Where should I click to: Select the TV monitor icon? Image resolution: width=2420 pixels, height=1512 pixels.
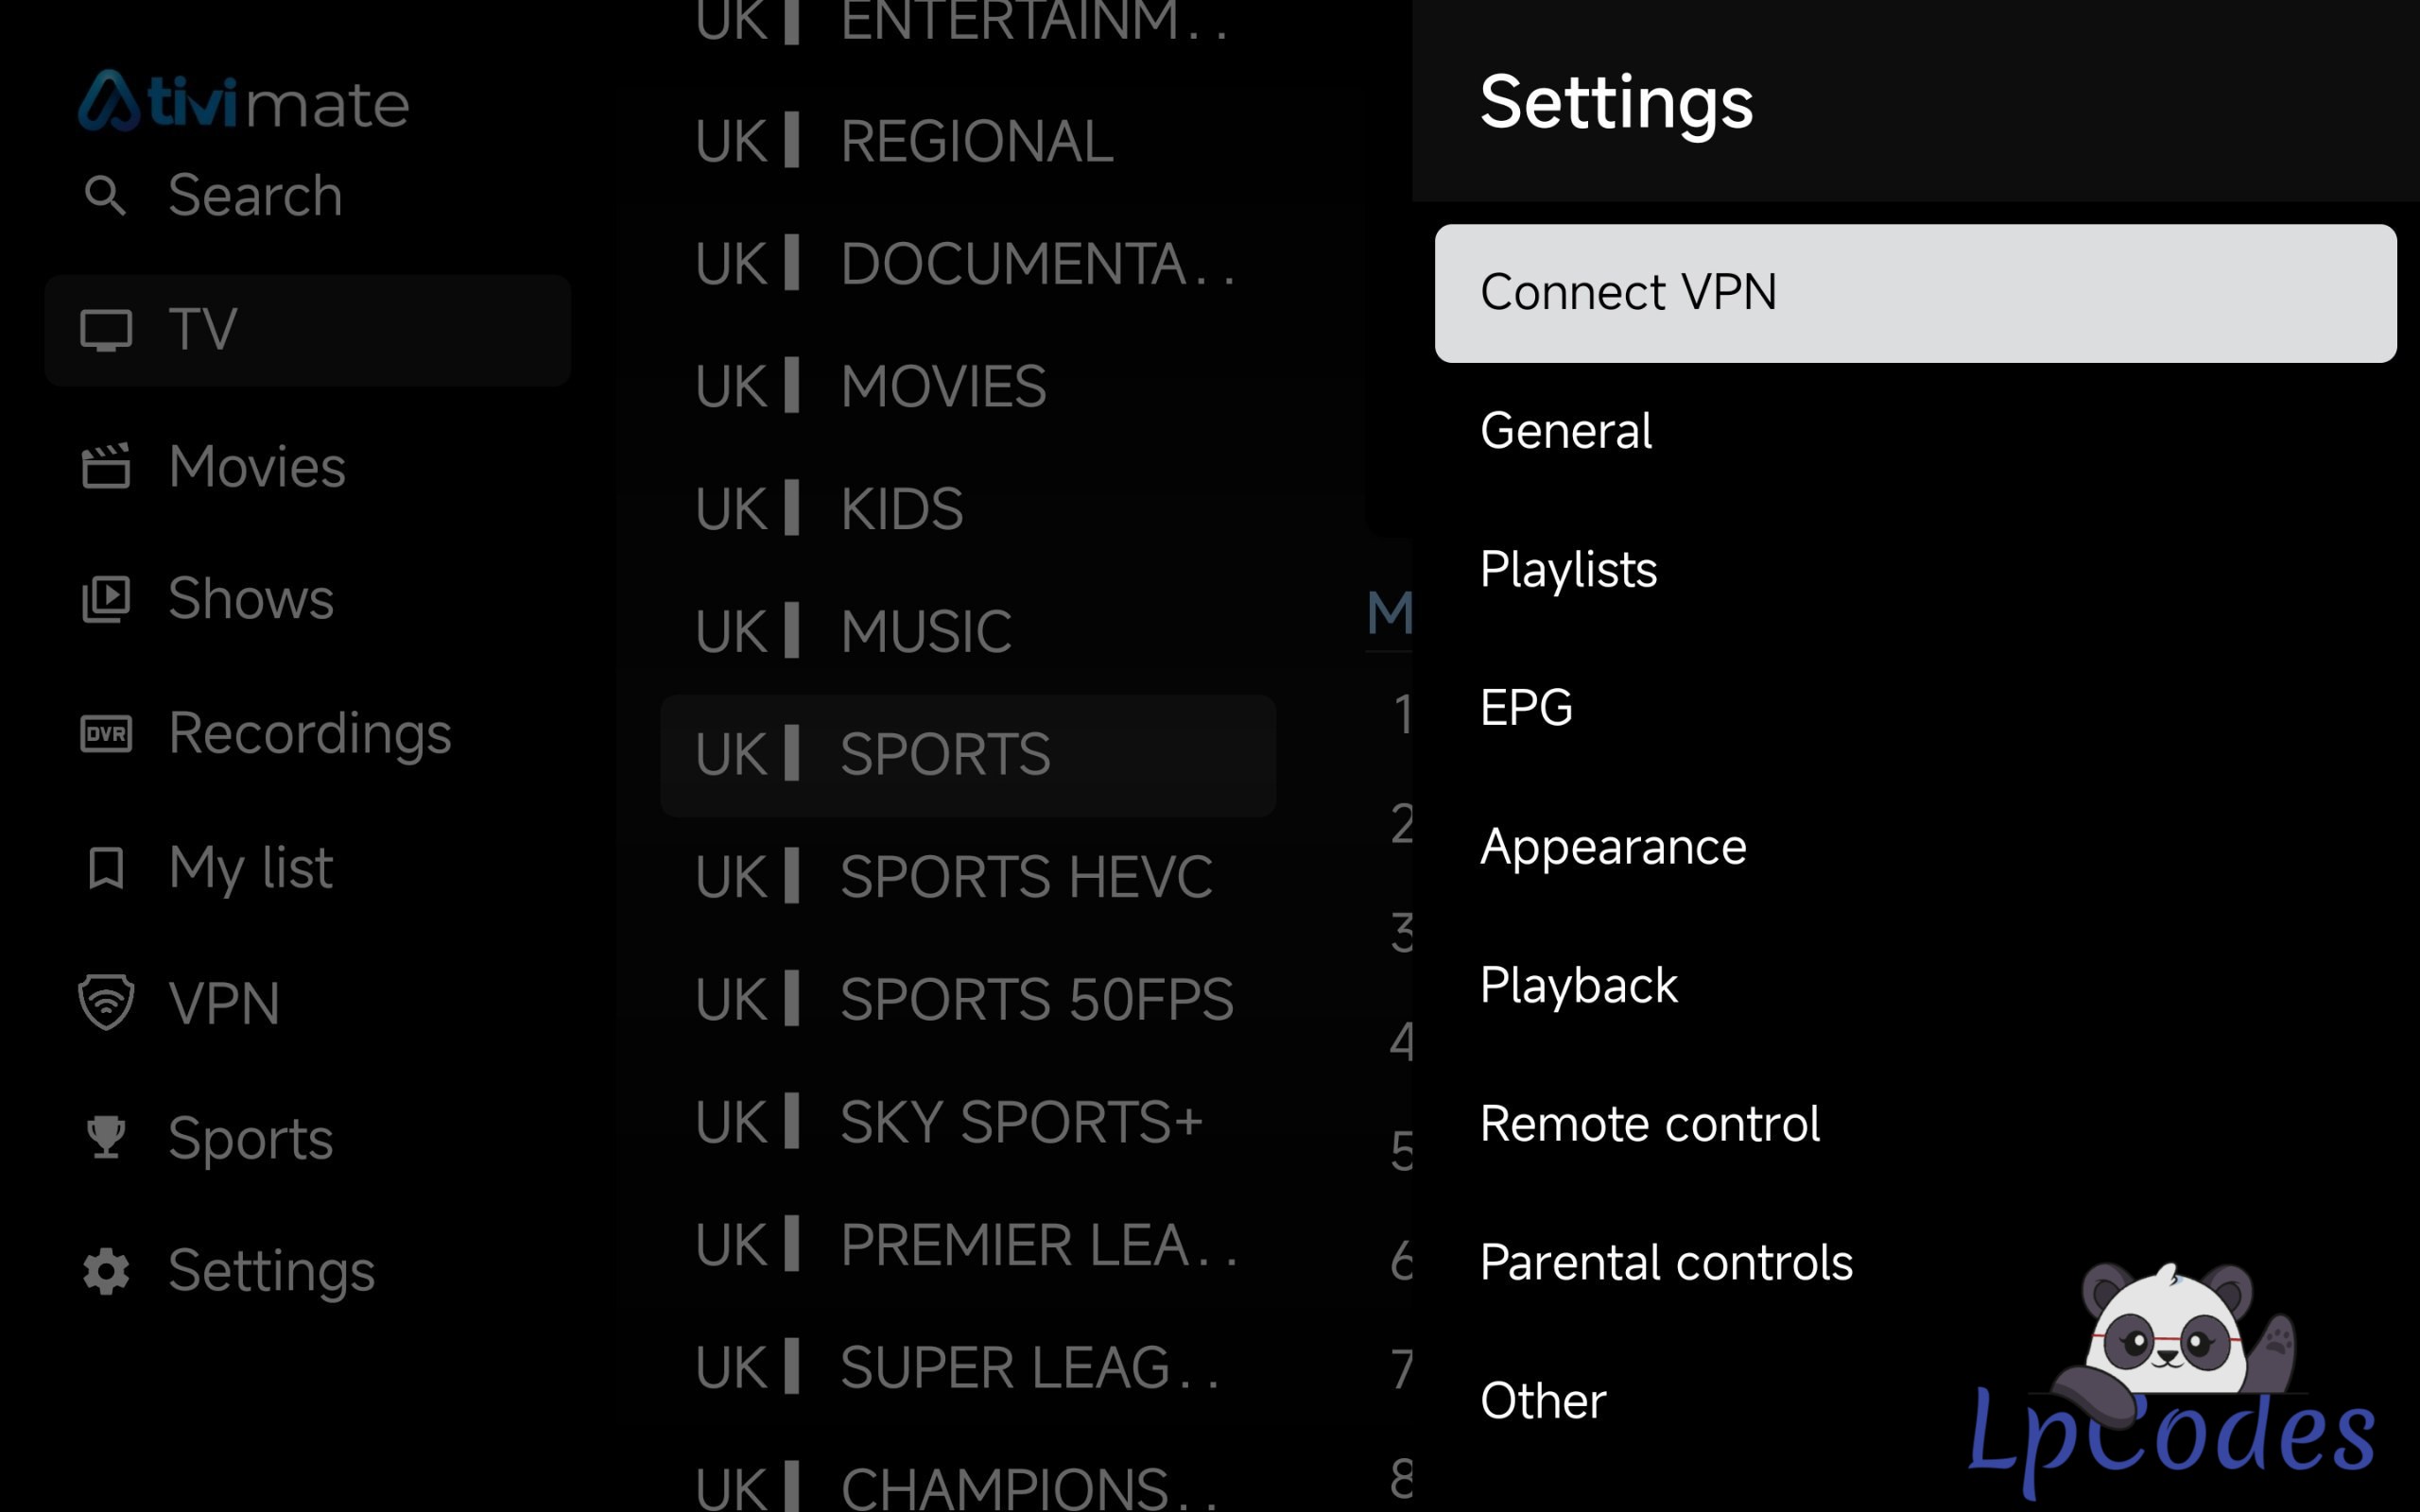(106, 330)
